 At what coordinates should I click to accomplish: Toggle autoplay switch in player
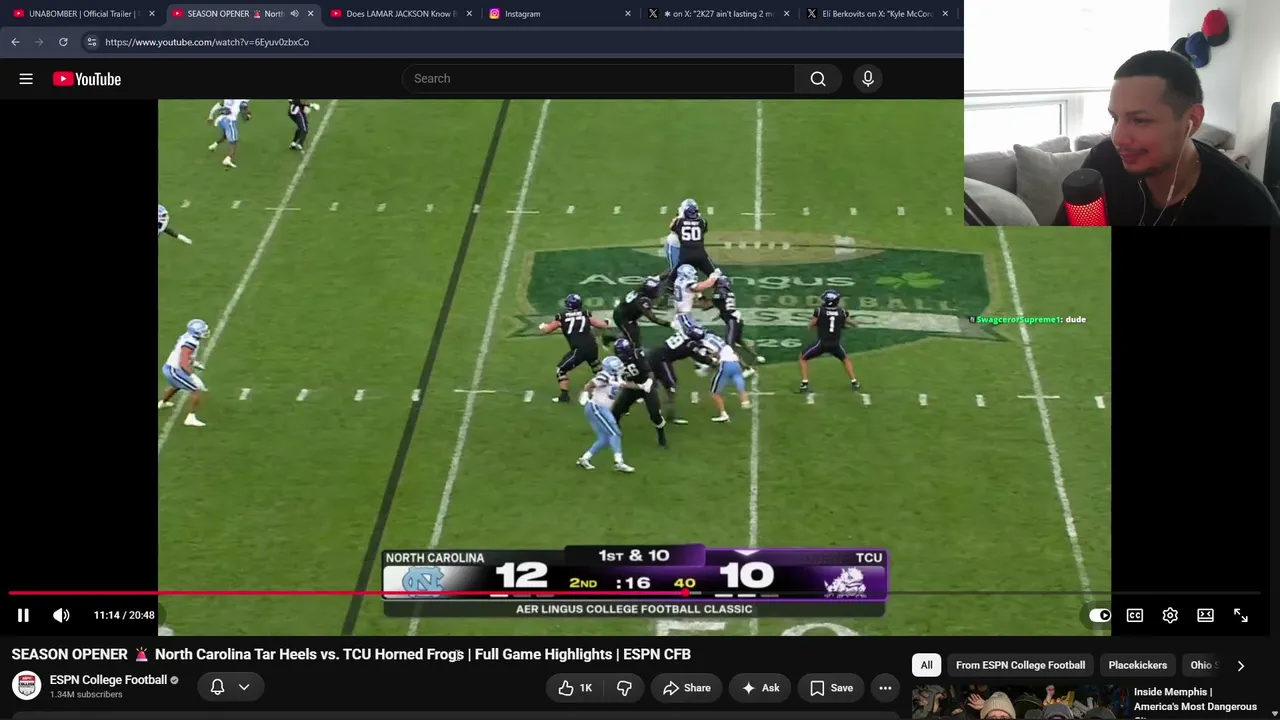click(1099, 615)
